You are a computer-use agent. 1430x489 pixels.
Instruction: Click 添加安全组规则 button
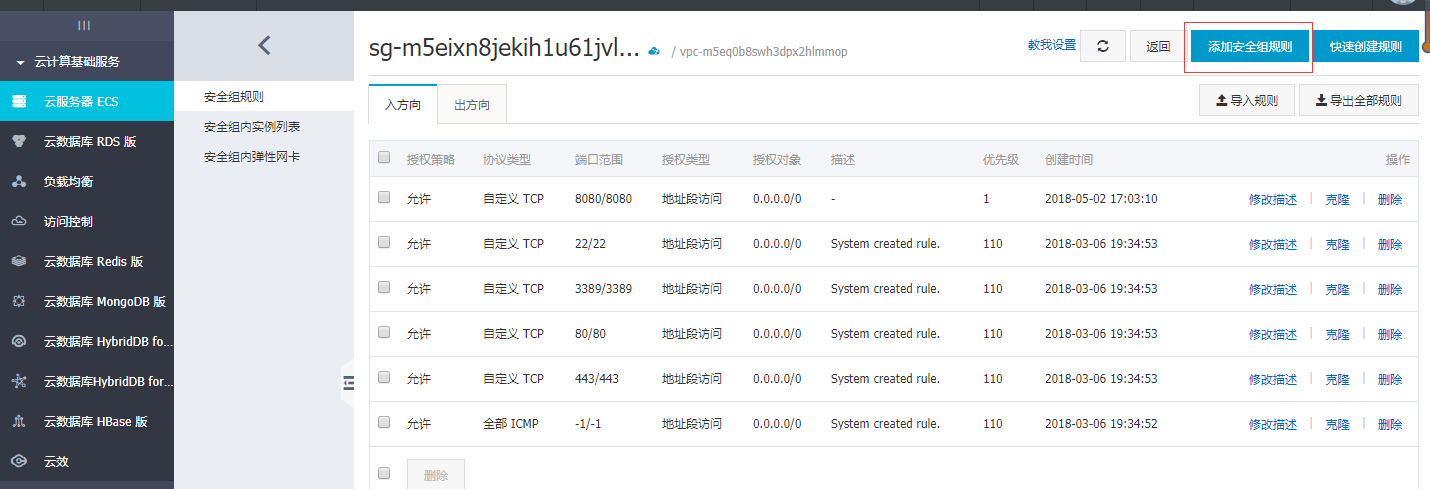(x=1250, y=47)
